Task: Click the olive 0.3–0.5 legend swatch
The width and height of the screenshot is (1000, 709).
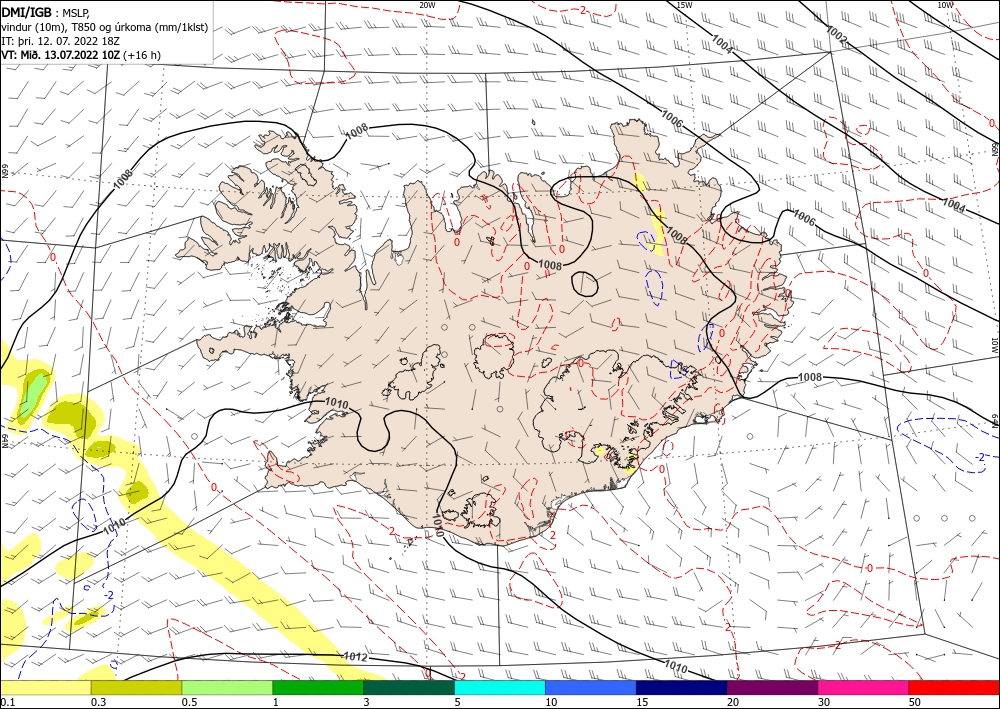Action: [x=136, y=687]
